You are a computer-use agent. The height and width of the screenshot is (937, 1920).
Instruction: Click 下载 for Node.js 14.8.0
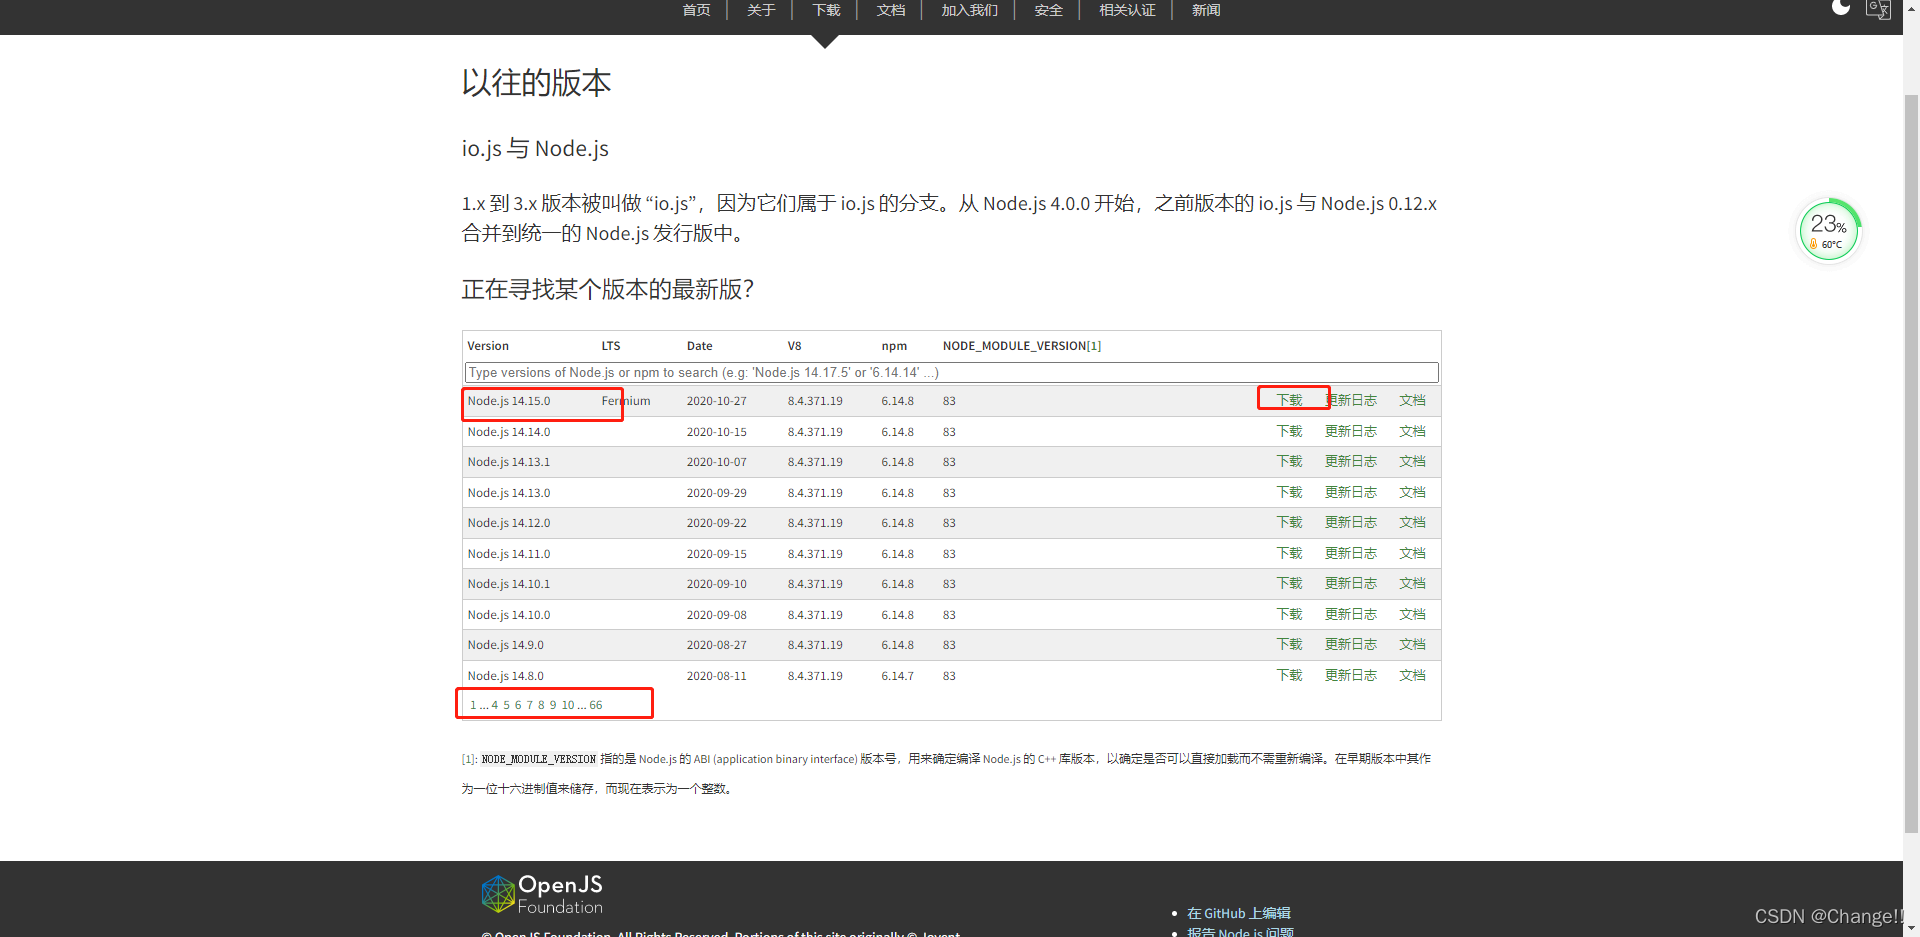(x=1289, y=675)
